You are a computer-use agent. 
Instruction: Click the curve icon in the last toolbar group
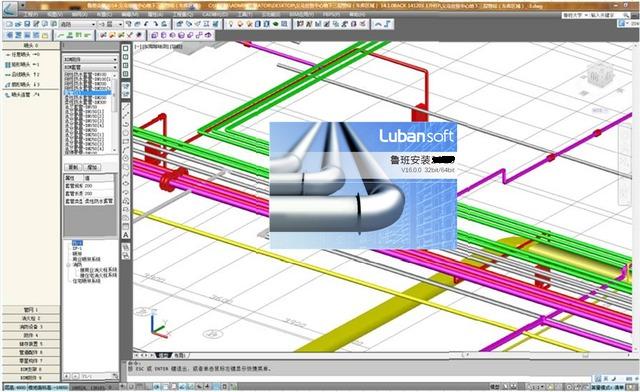[x=378, y=24]
